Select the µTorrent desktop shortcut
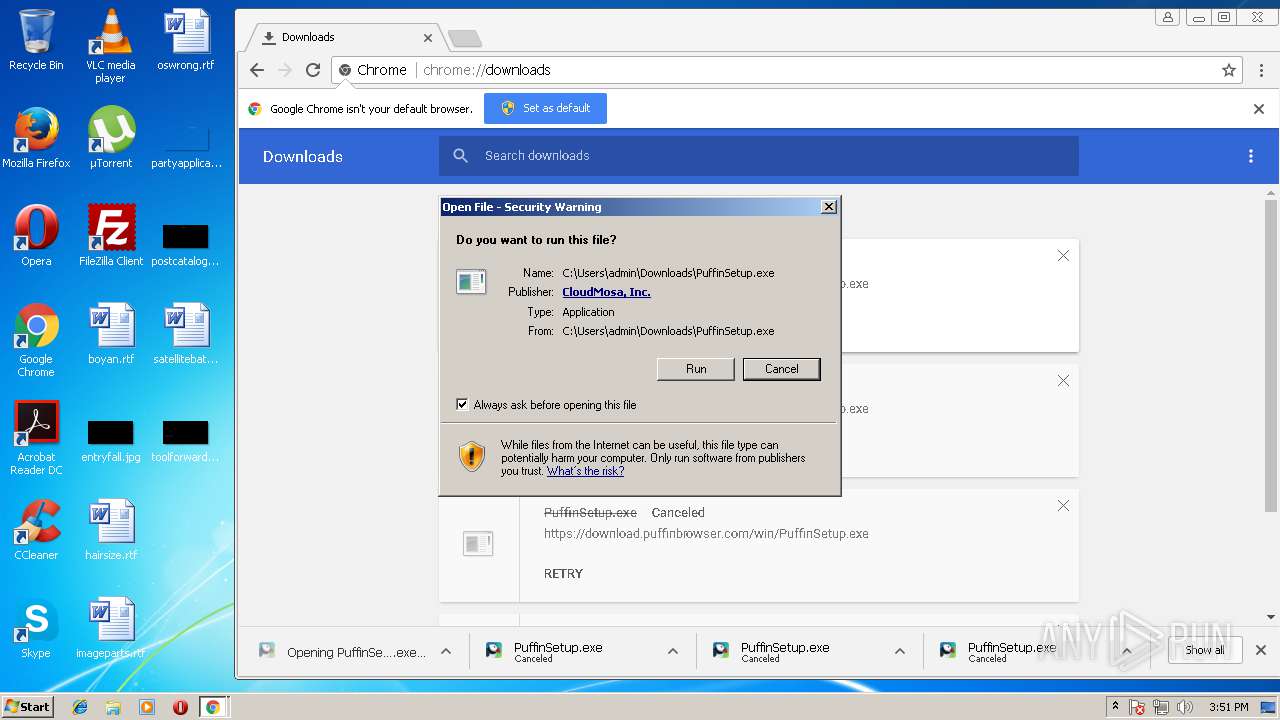This screenshot has width=1280, height=720. (110, 138)
